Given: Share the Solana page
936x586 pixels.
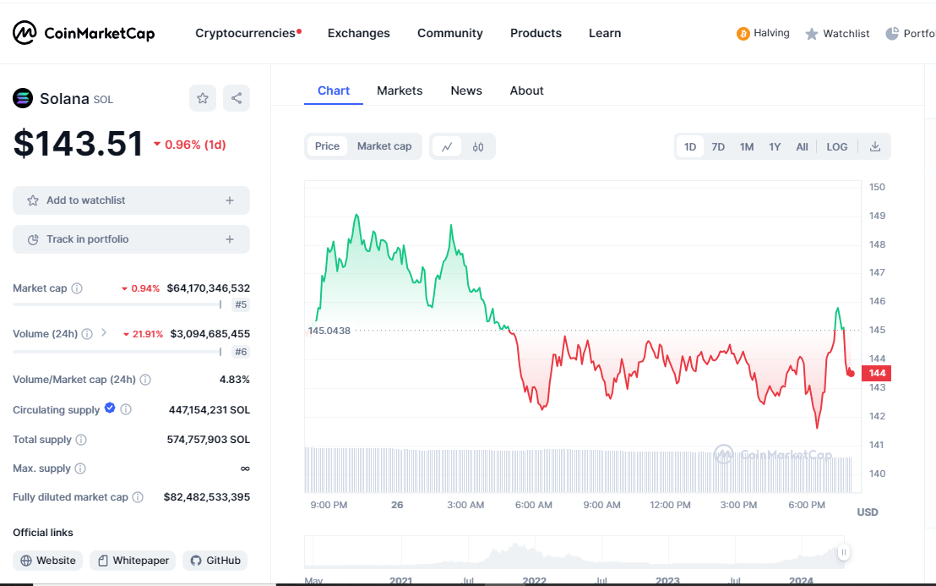Looking at the screenshot, I should point(236,98).
